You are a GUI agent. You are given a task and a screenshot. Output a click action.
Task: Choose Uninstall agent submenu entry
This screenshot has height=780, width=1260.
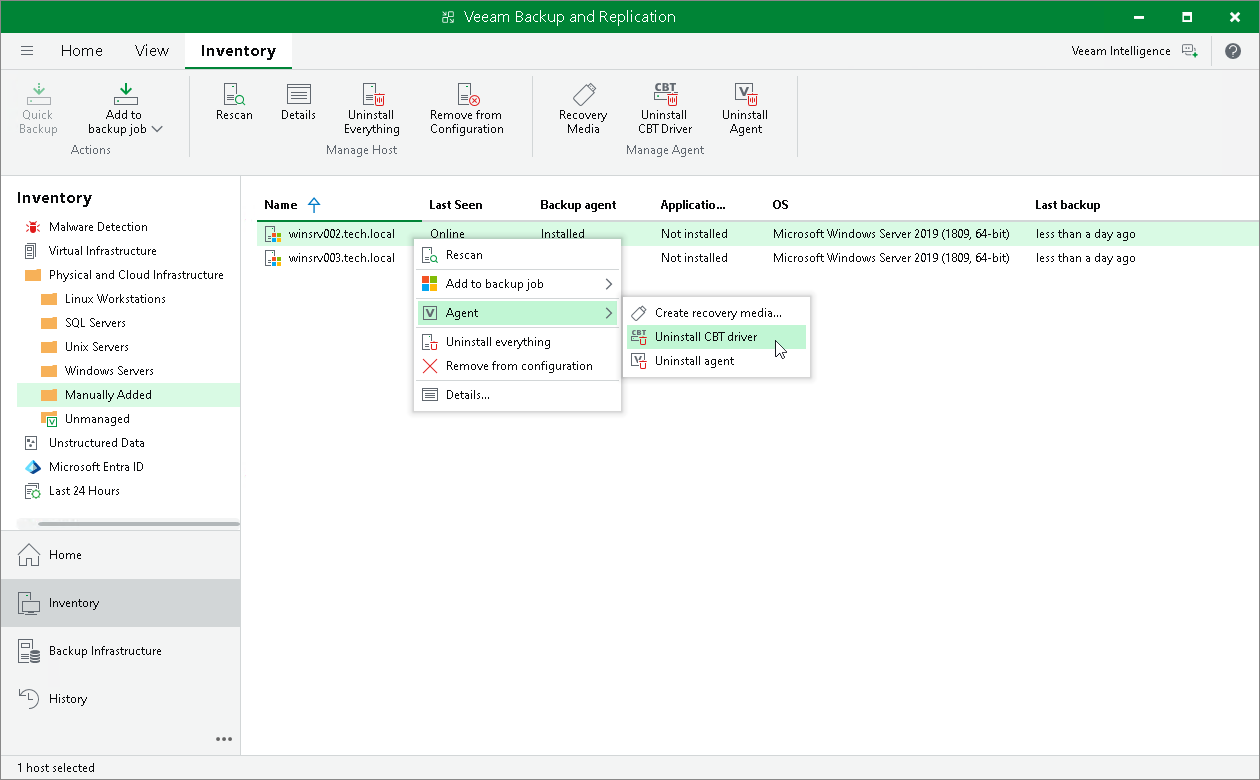click(716, 361)
